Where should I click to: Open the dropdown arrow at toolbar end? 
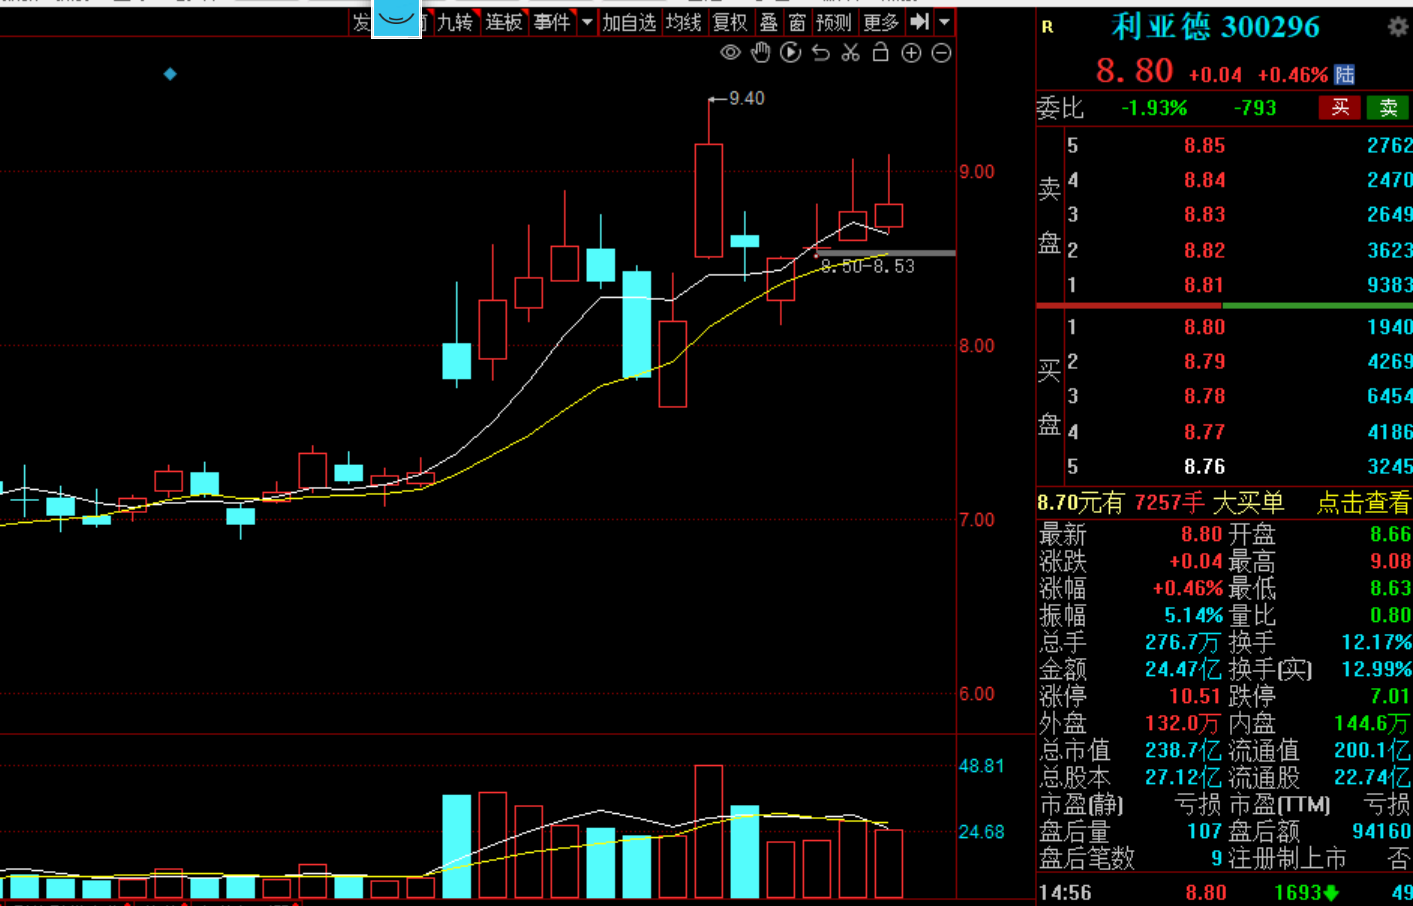(x=944, y=22)
